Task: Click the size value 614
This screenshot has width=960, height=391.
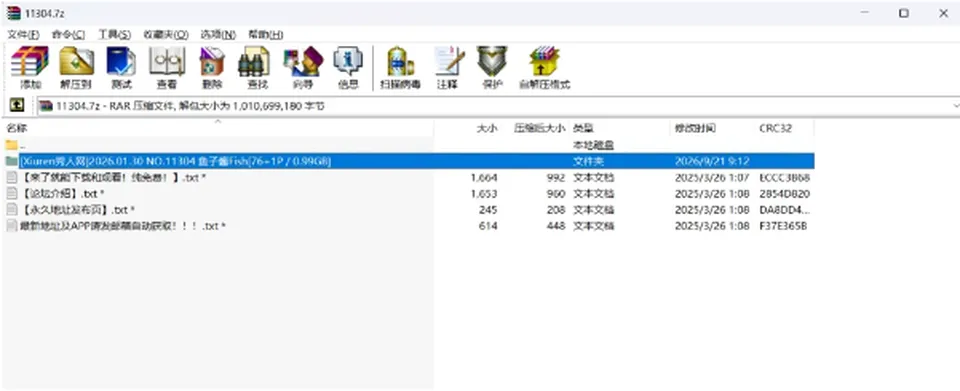Action: pos(487,226)
